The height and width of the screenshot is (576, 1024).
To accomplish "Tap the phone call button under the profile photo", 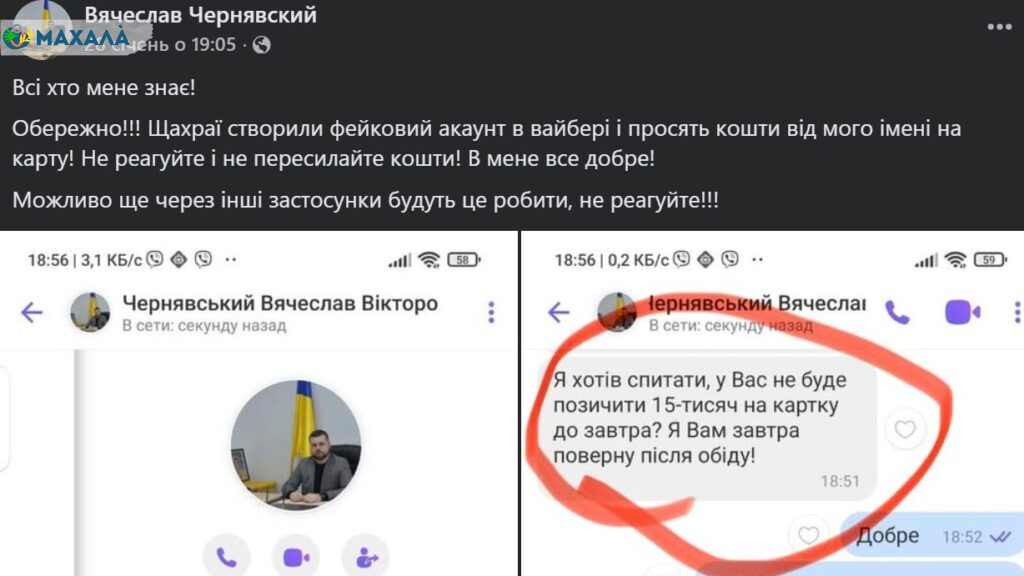I will click(226, 557).
